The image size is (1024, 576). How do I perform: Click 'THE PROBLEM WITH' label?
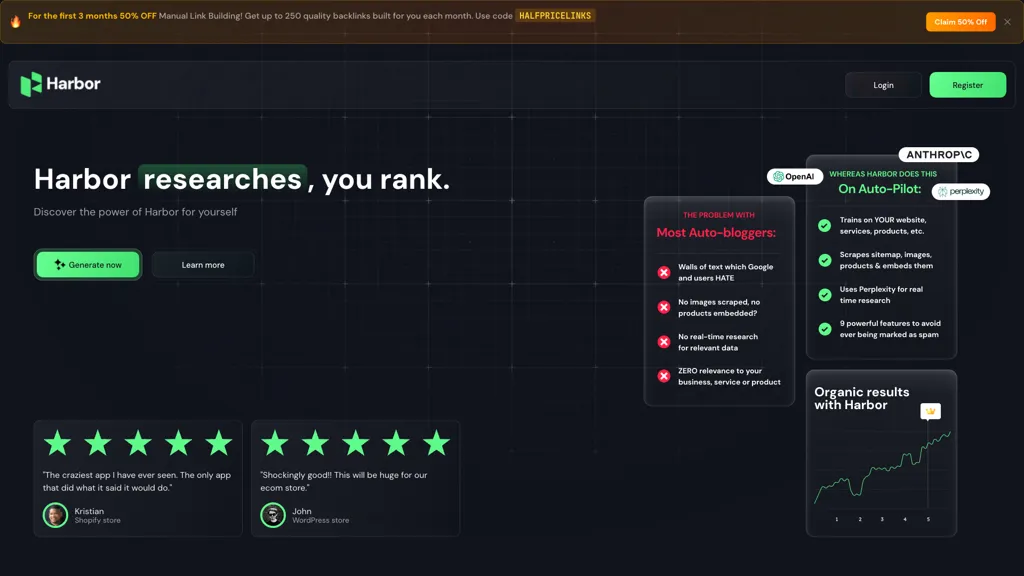tap(718, 215)
